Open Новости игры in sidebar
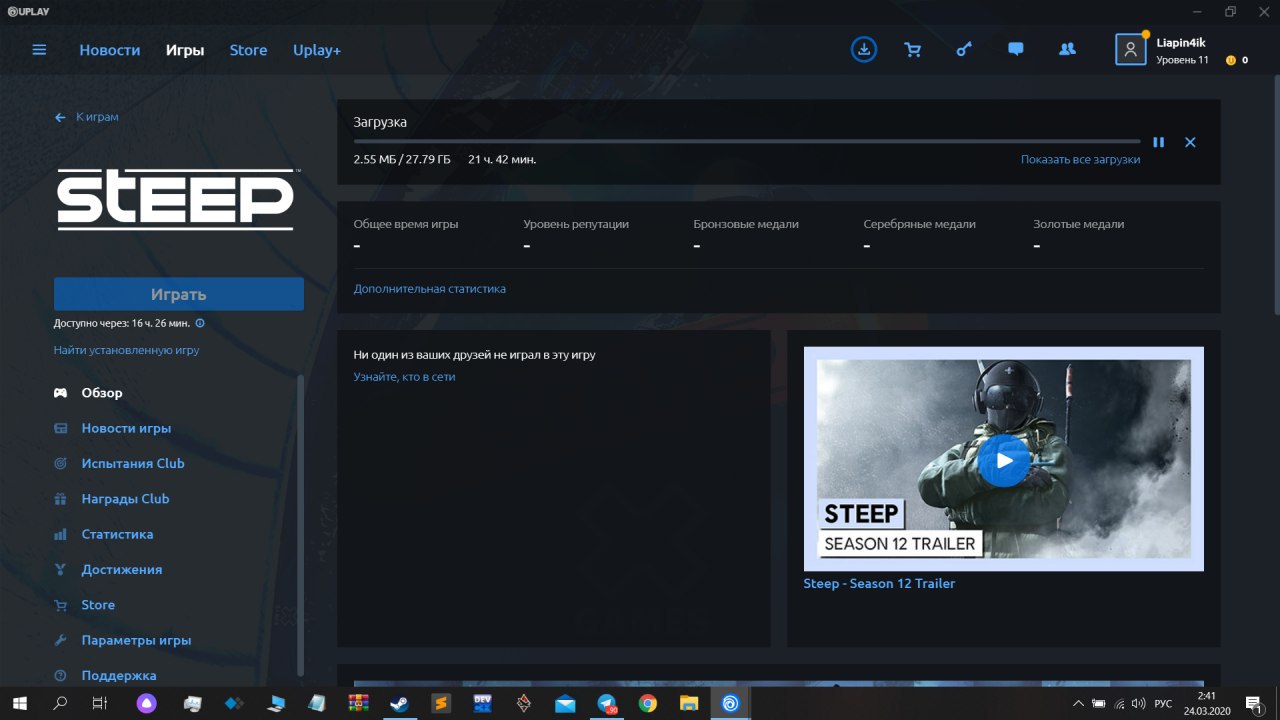Screen dimensions: 1280x720 [x=126, y=428]
